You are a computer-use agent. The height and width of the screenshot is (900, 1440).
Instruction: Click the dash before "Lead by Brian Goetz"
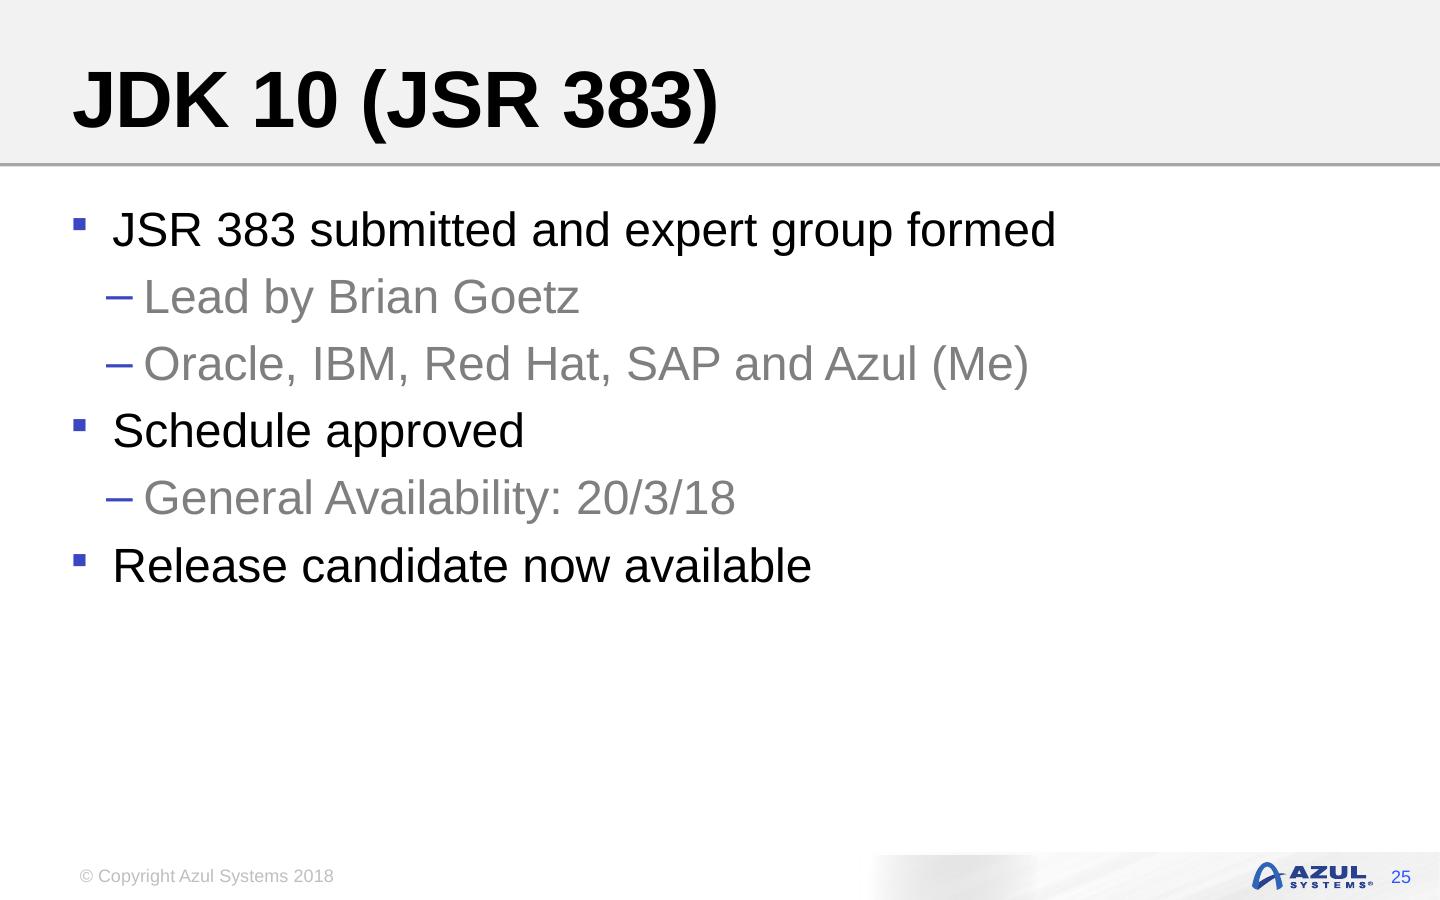(118, 296)
